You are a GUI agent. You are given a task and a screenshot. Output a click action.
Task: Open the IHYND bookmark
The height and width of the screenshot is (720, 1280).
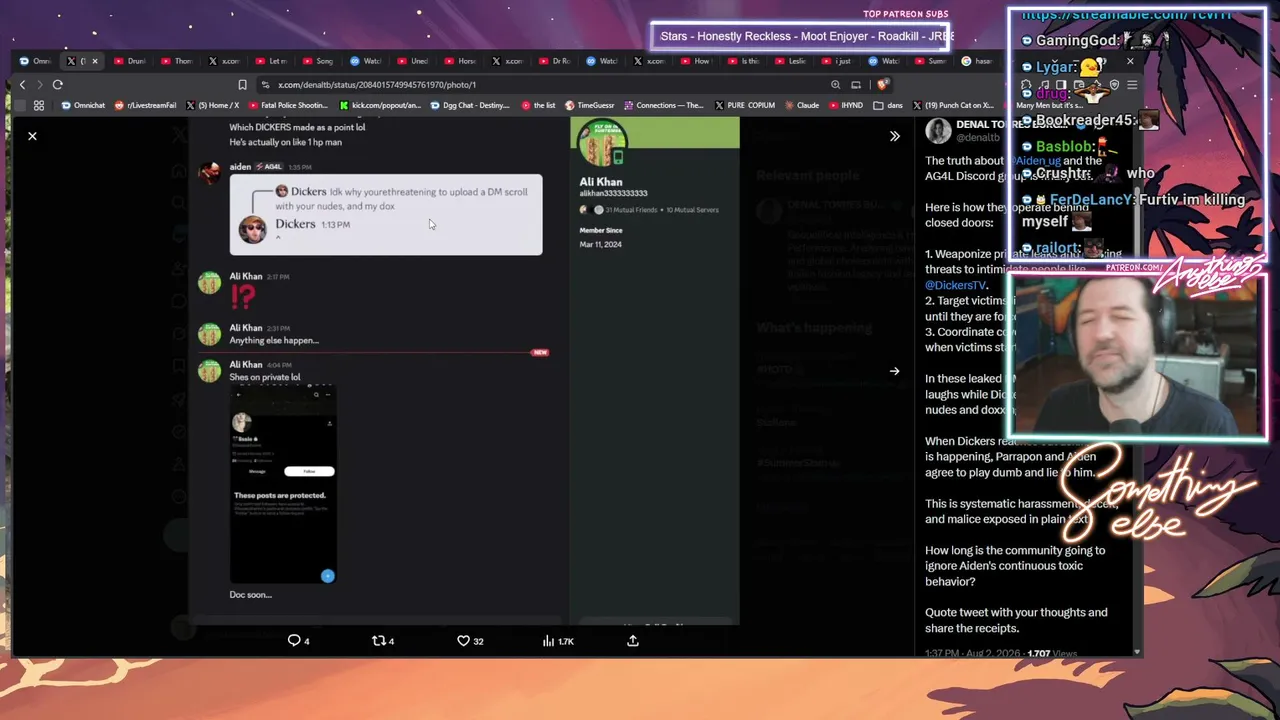point(846,105)
